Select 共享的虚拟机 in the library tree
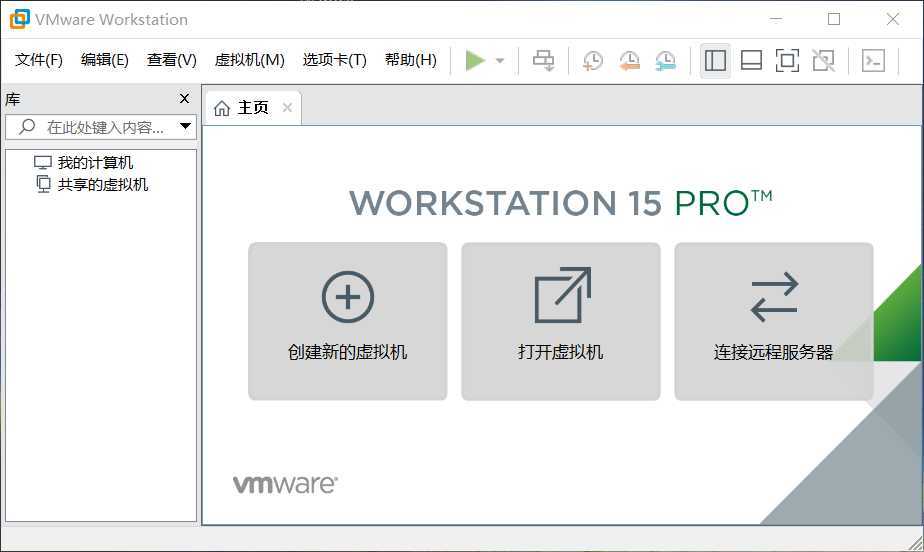The width and height of the screenshot is (924, 552). click(x=91, y=184)
